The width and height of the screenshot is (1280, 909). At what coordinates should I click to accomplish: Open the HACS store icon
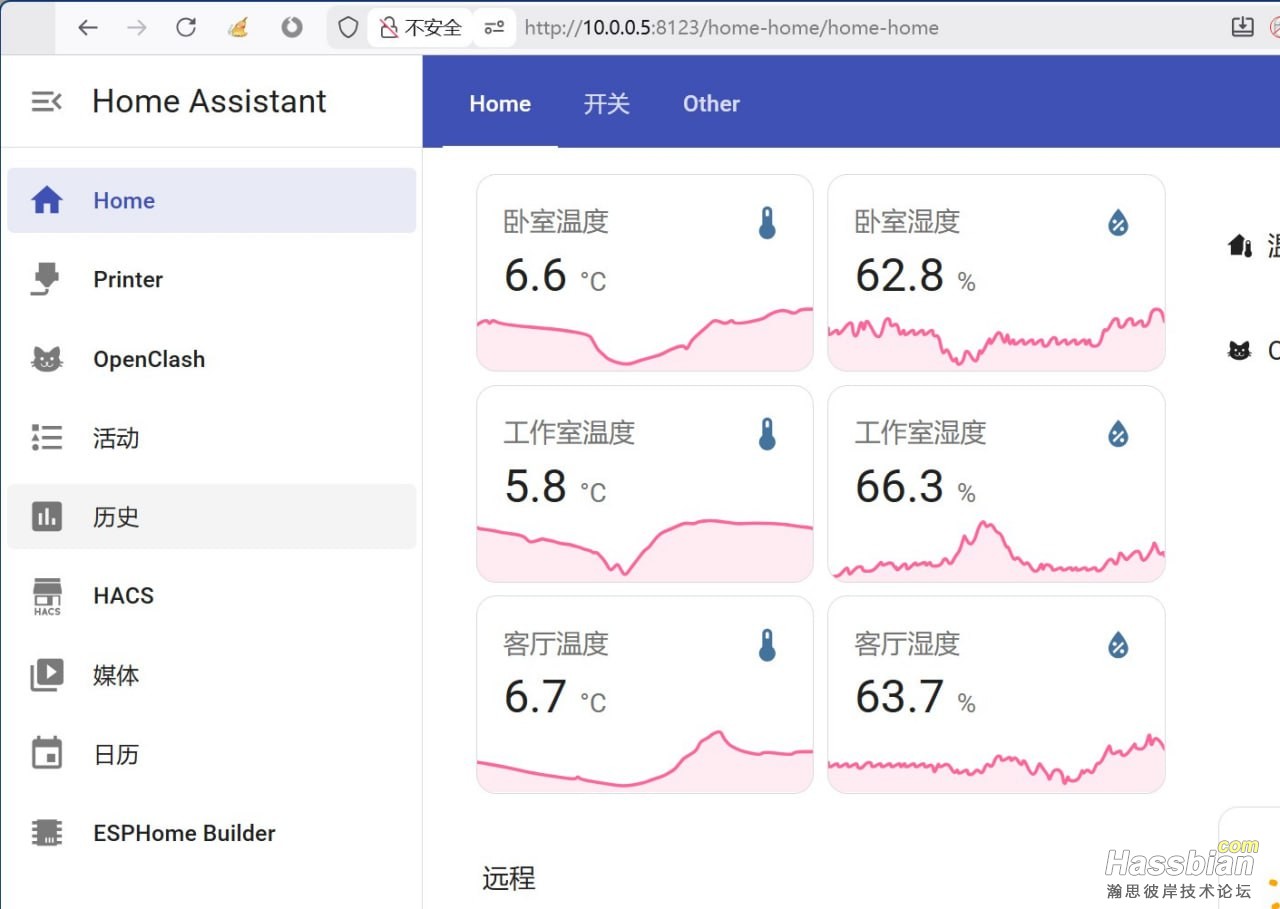pyautogui.click(x=47, y=596)
